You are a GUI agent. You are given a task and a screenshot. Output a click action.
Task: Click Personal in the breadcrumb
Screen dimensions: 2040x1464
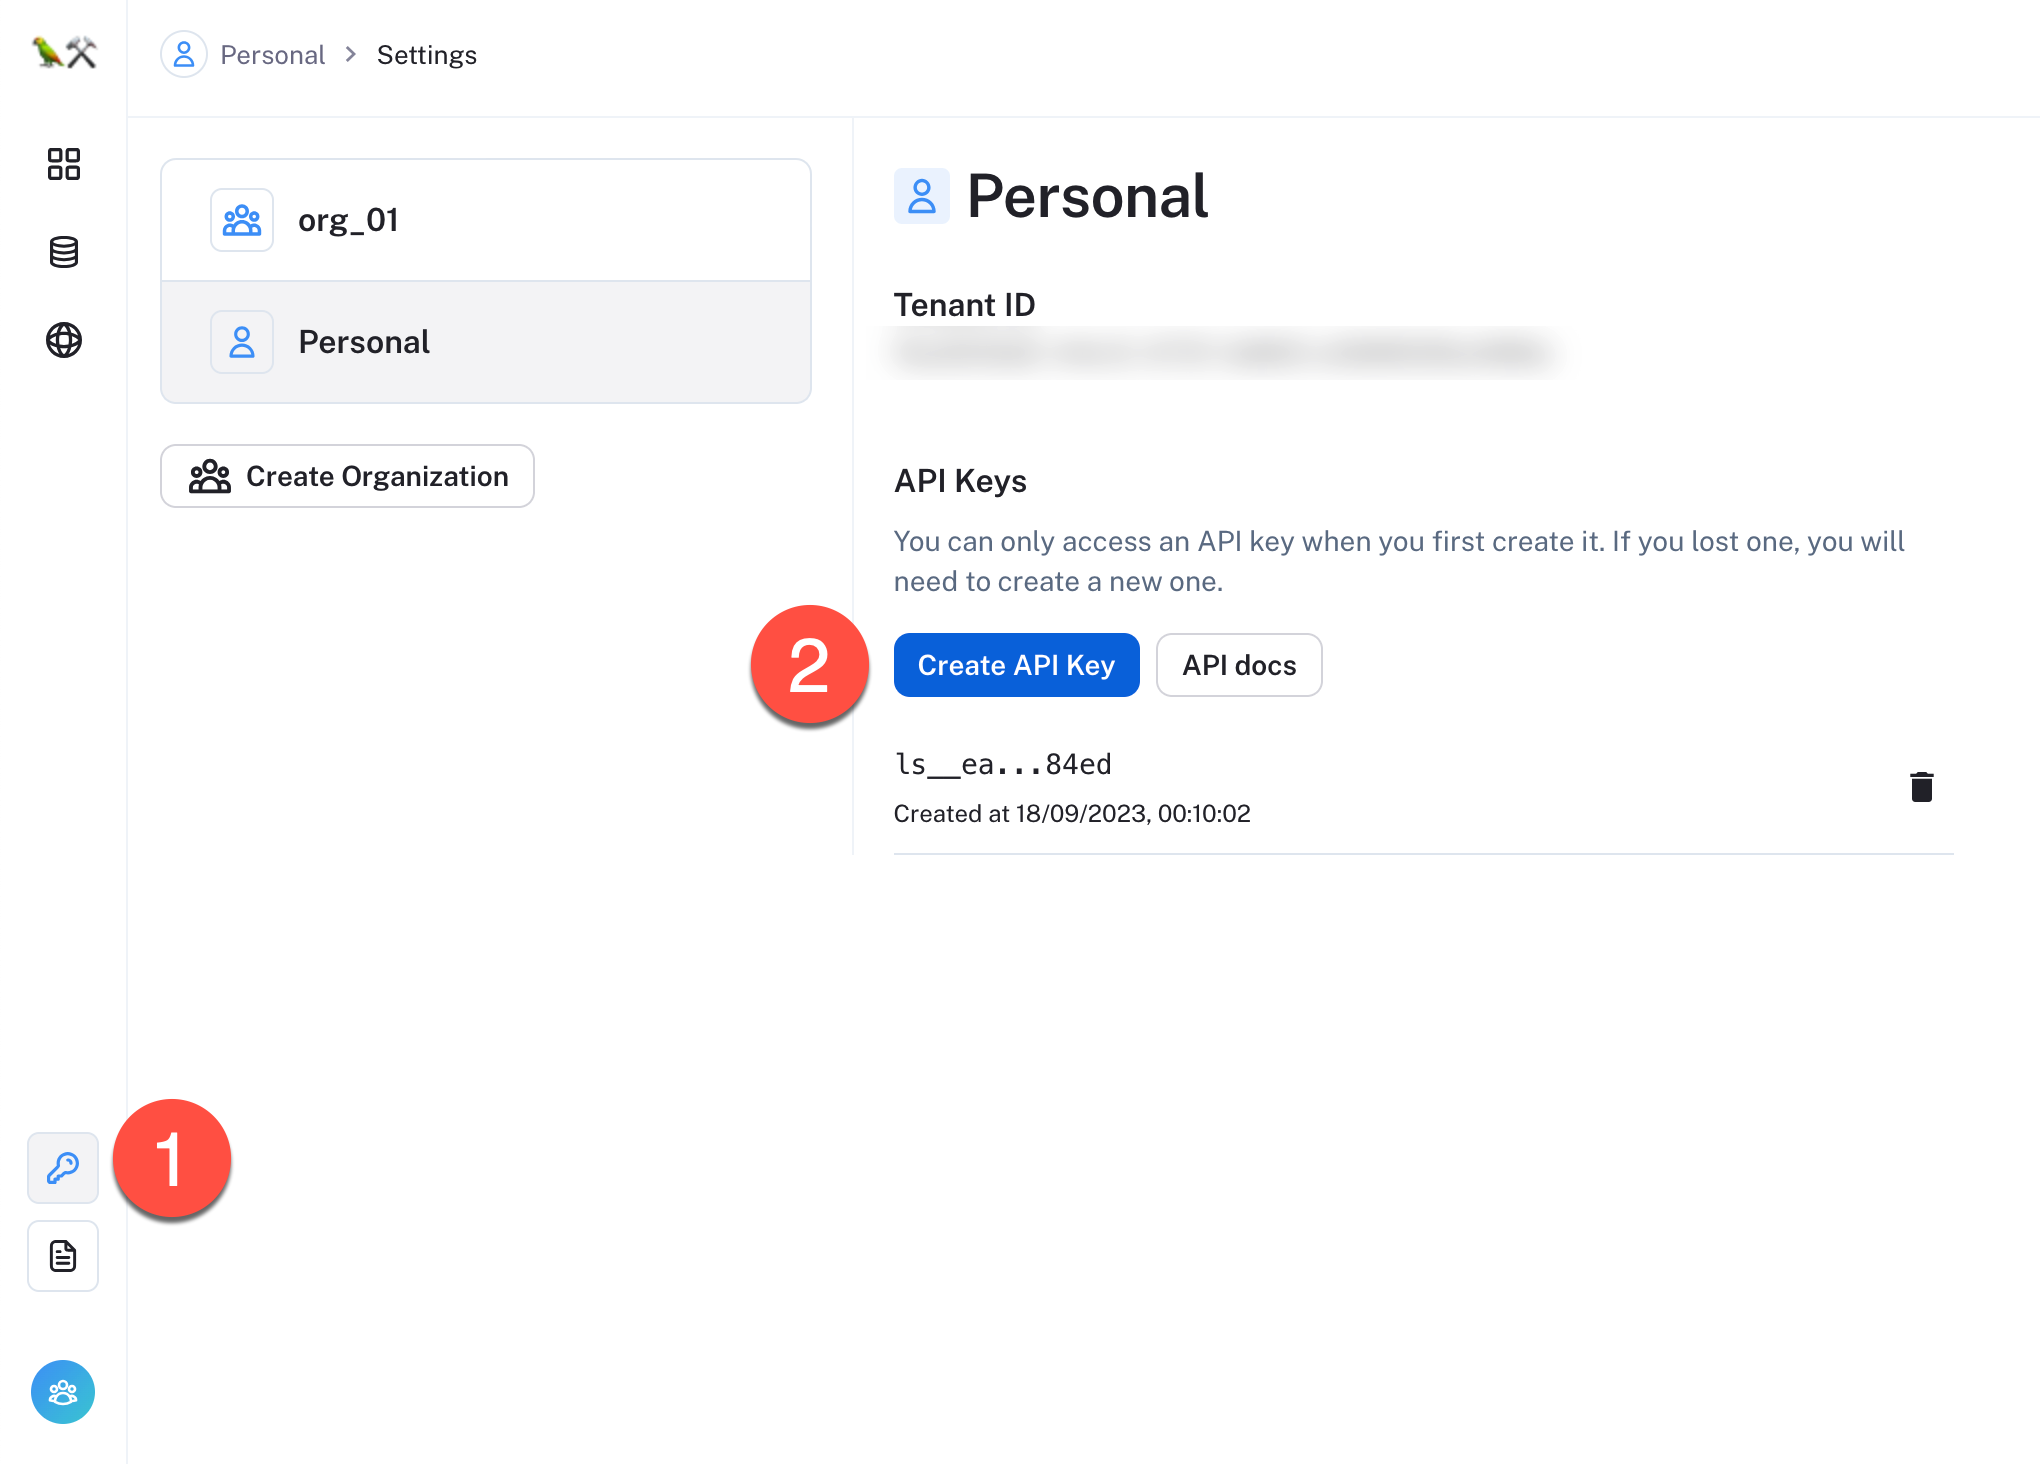[272, 55]
